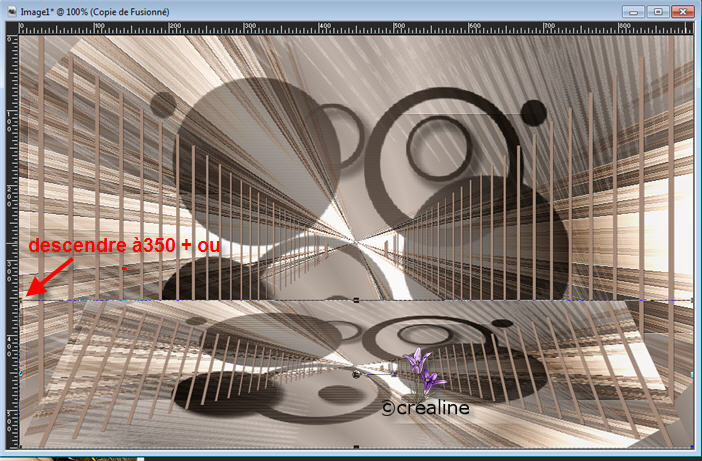Click the top-right selection corner handle
Viewport: 702px width, 461px height.
(692, 300)
